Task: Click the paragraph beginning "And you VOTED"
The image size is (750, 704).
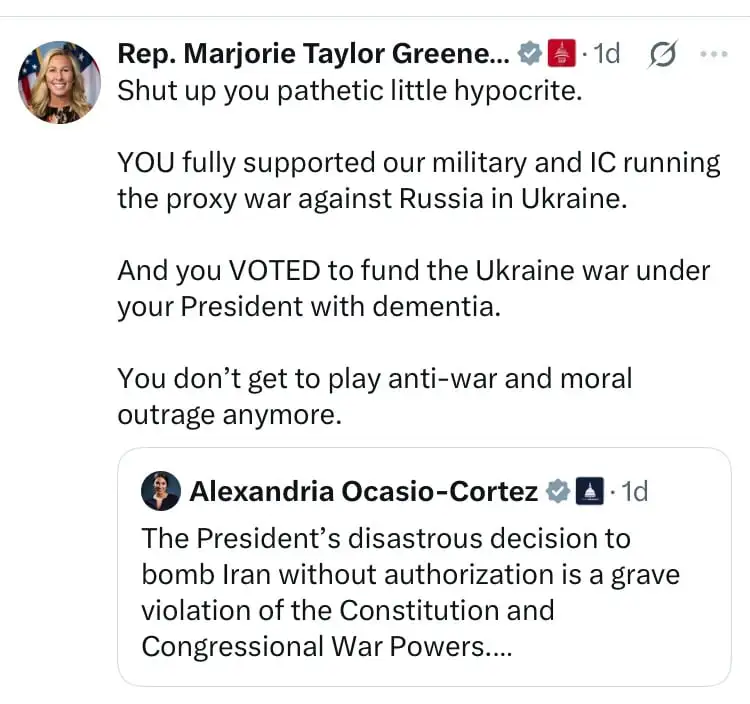Action: (x=413, y=288)
